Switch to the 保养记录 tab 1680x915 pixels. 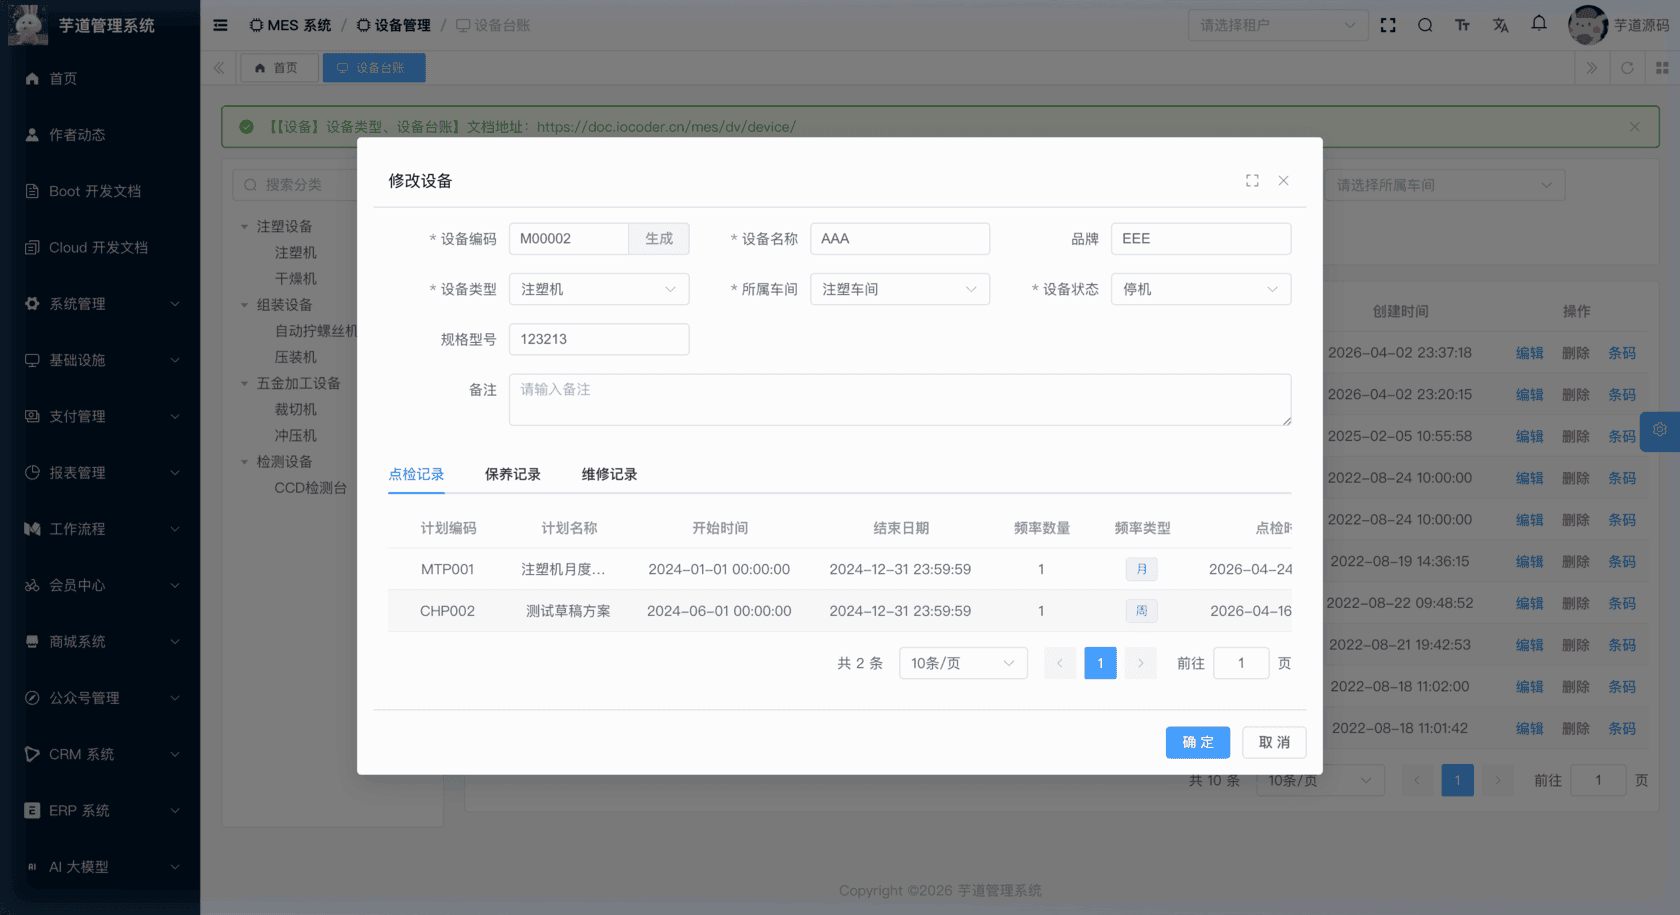point(512,473)
